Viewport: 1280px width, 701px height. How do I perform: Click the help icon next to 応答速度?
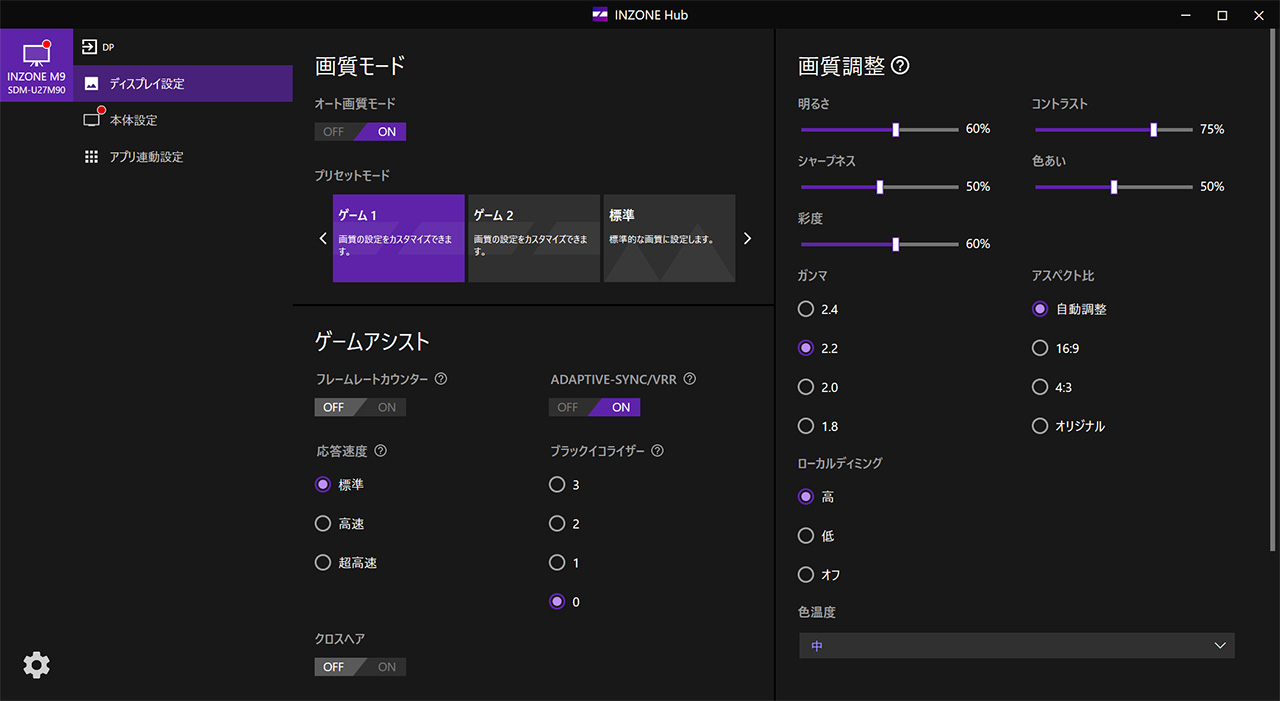(x=380, y=451)
